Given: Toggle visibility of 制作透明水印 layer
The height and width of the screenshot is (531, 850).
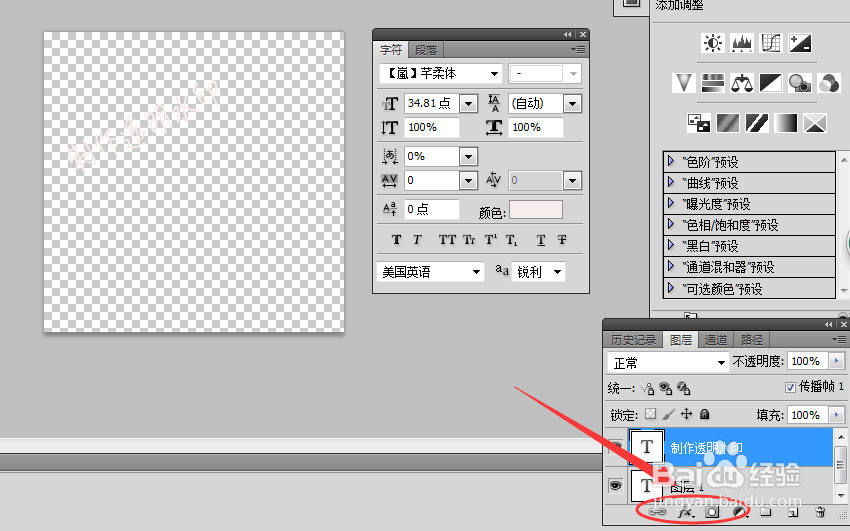Looking at the screenshot, I should point(615,447).
